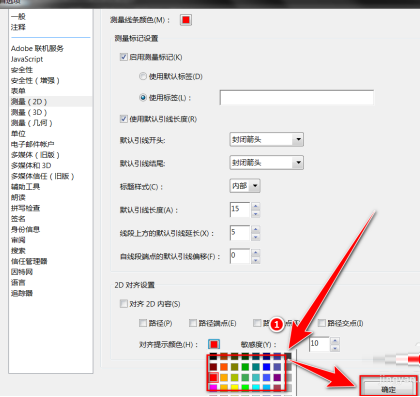Image resolution: width=420 pixels, height=397 pixels.
Task: Click the 敏感度 field showing 10
Action: click(x=319, y=344)
